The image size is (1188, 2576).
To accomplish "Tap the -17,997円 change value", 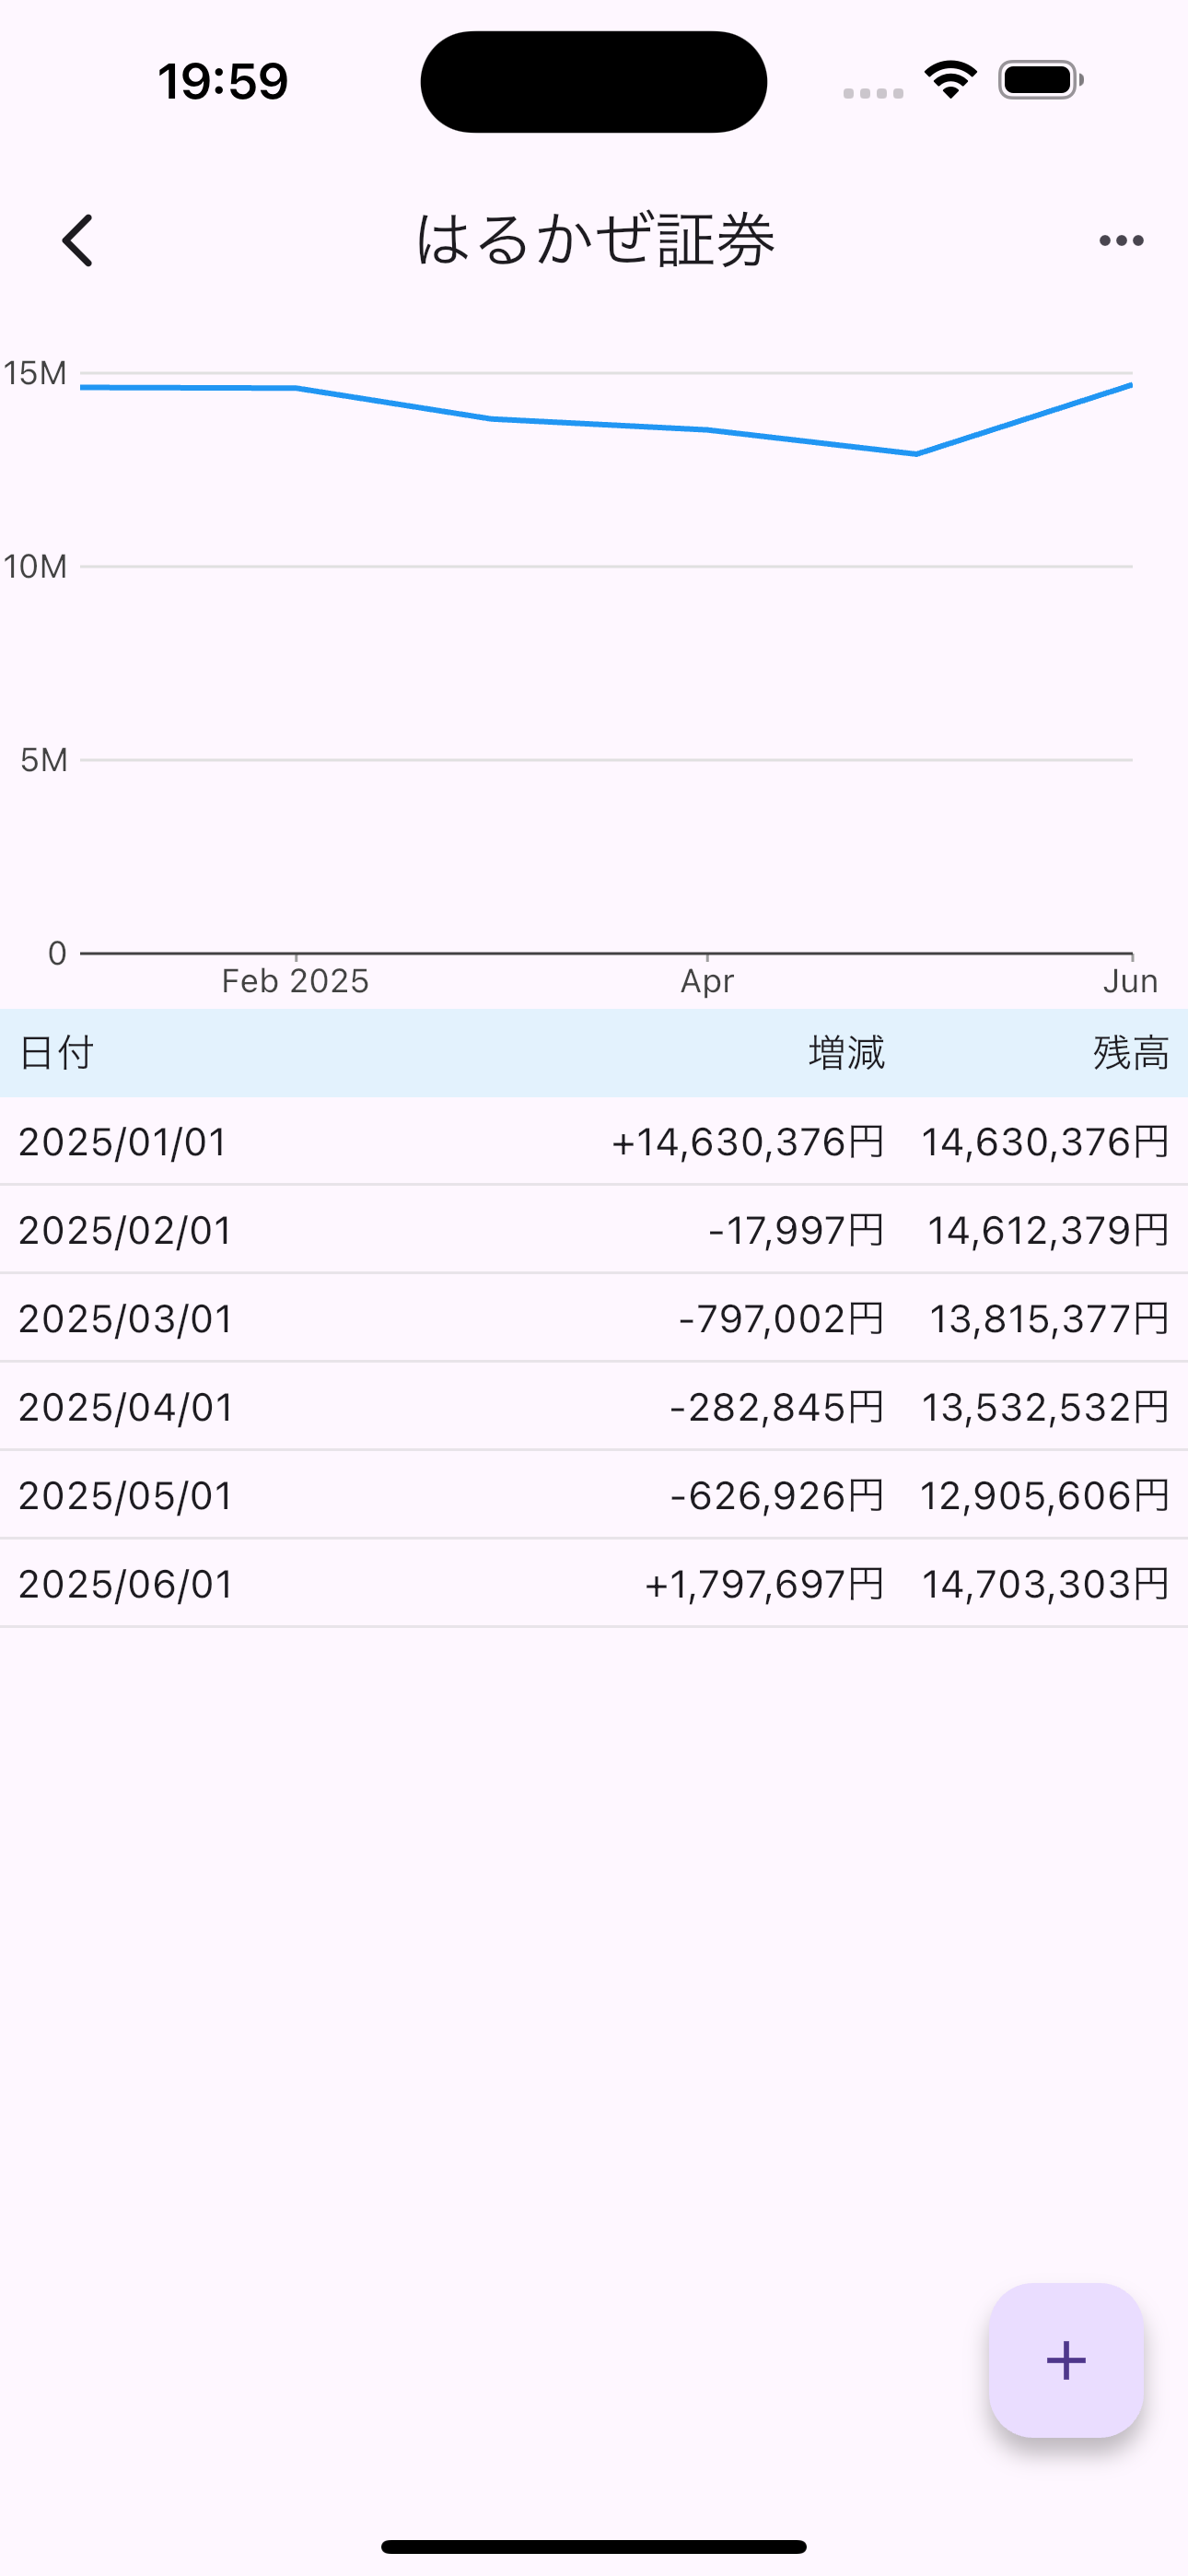I will [797, 1230].
